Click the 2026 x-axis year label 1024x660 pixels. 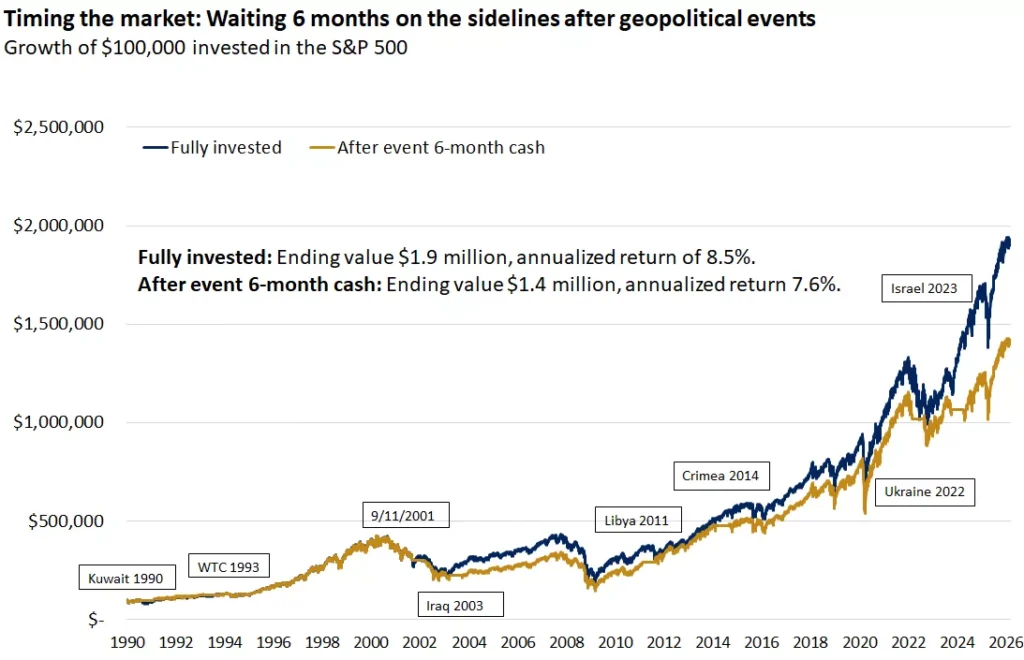pos(1006,642)
